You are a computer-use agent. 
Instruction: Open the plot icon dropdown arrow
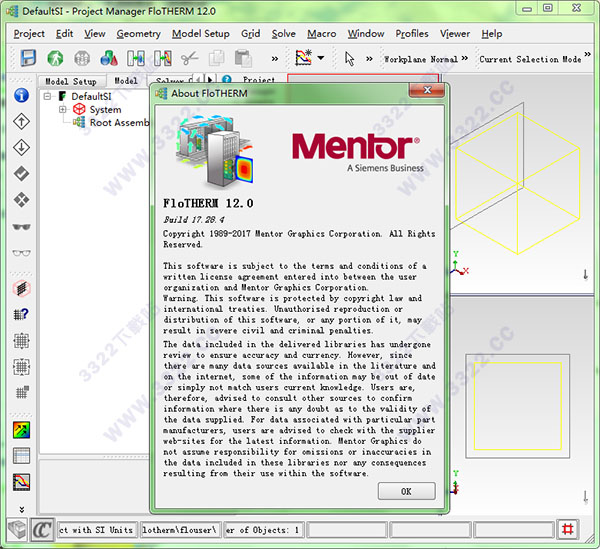click(x=320, y=58)
